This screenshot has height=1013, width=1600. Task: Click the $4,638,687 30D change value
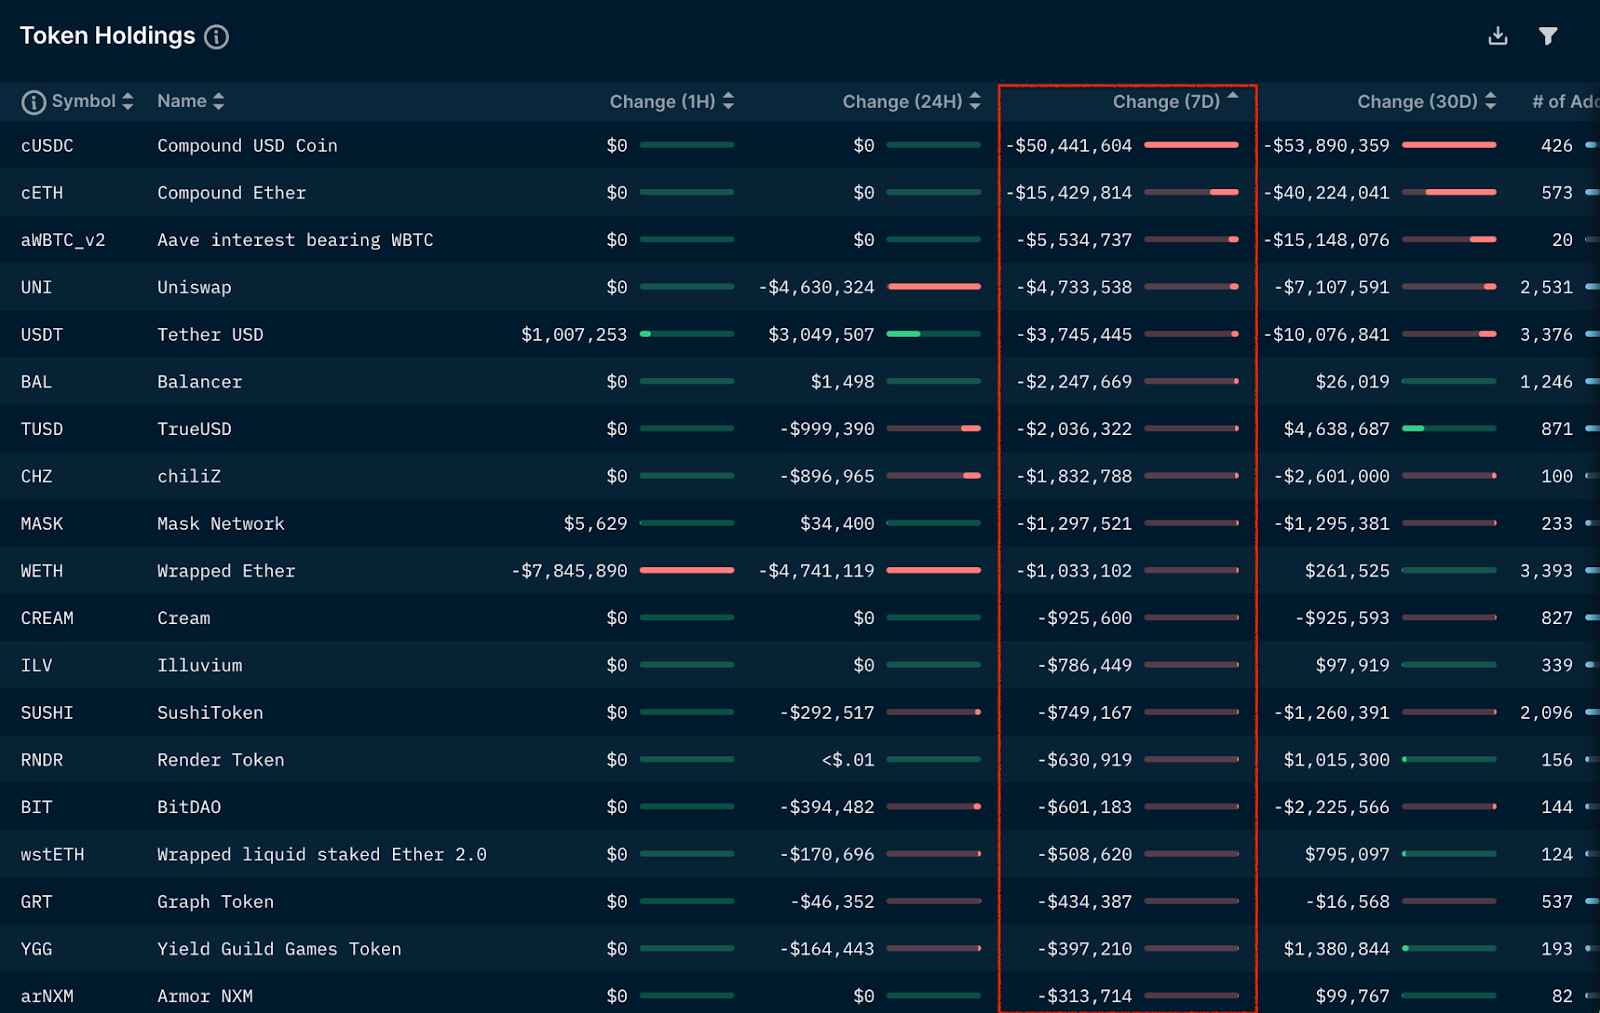(1337, 429)
